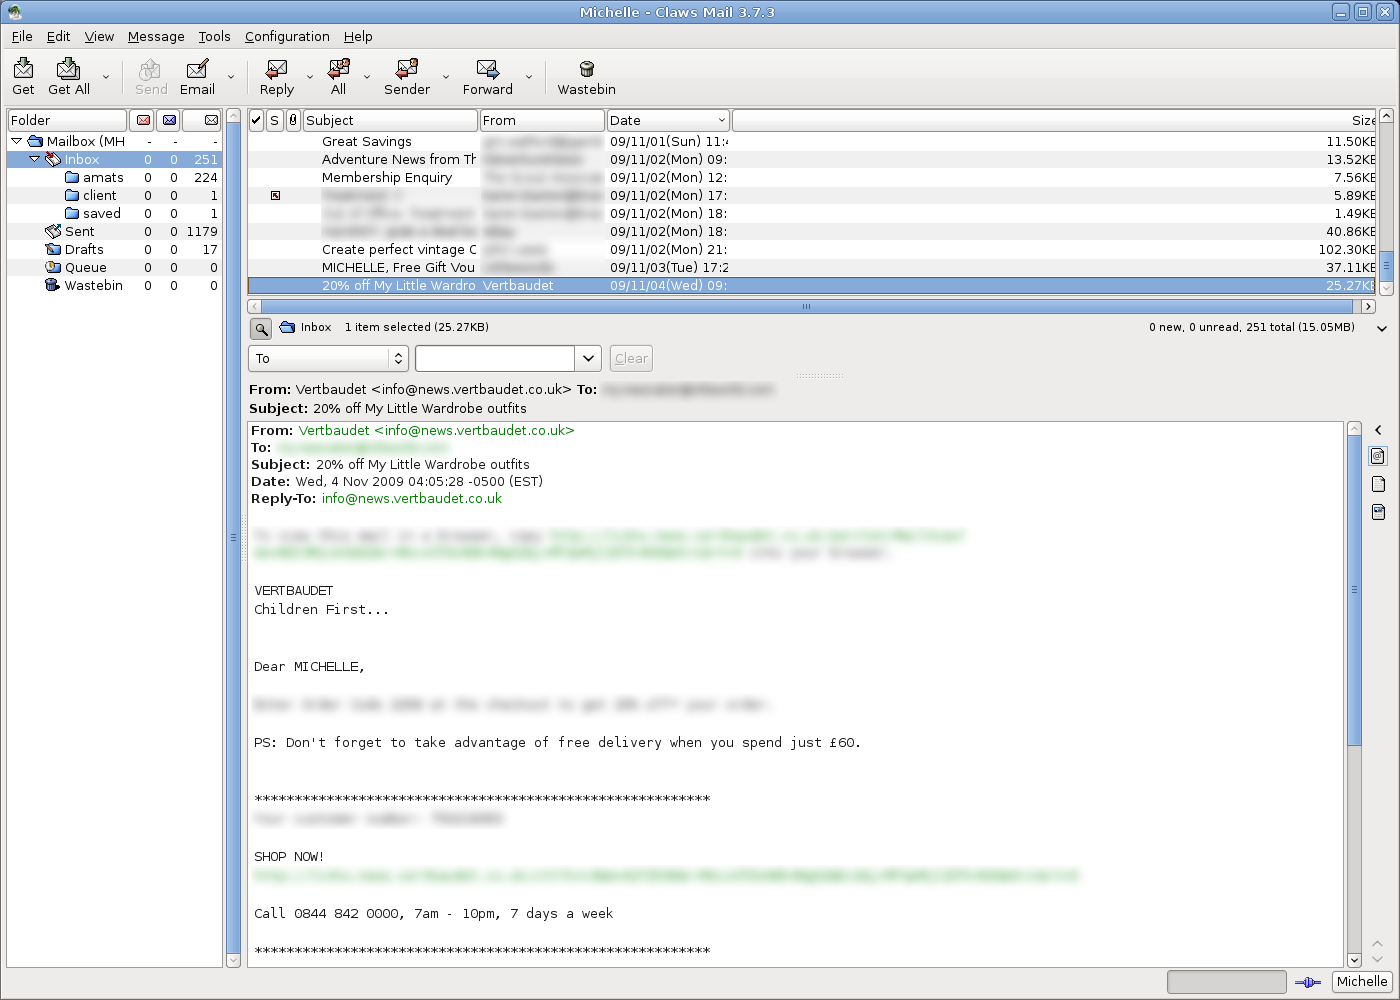Click the Reply to Sender icon
Image resolution: width=1400 pixels, height=1000 pixels.
[x=407, y=68]
